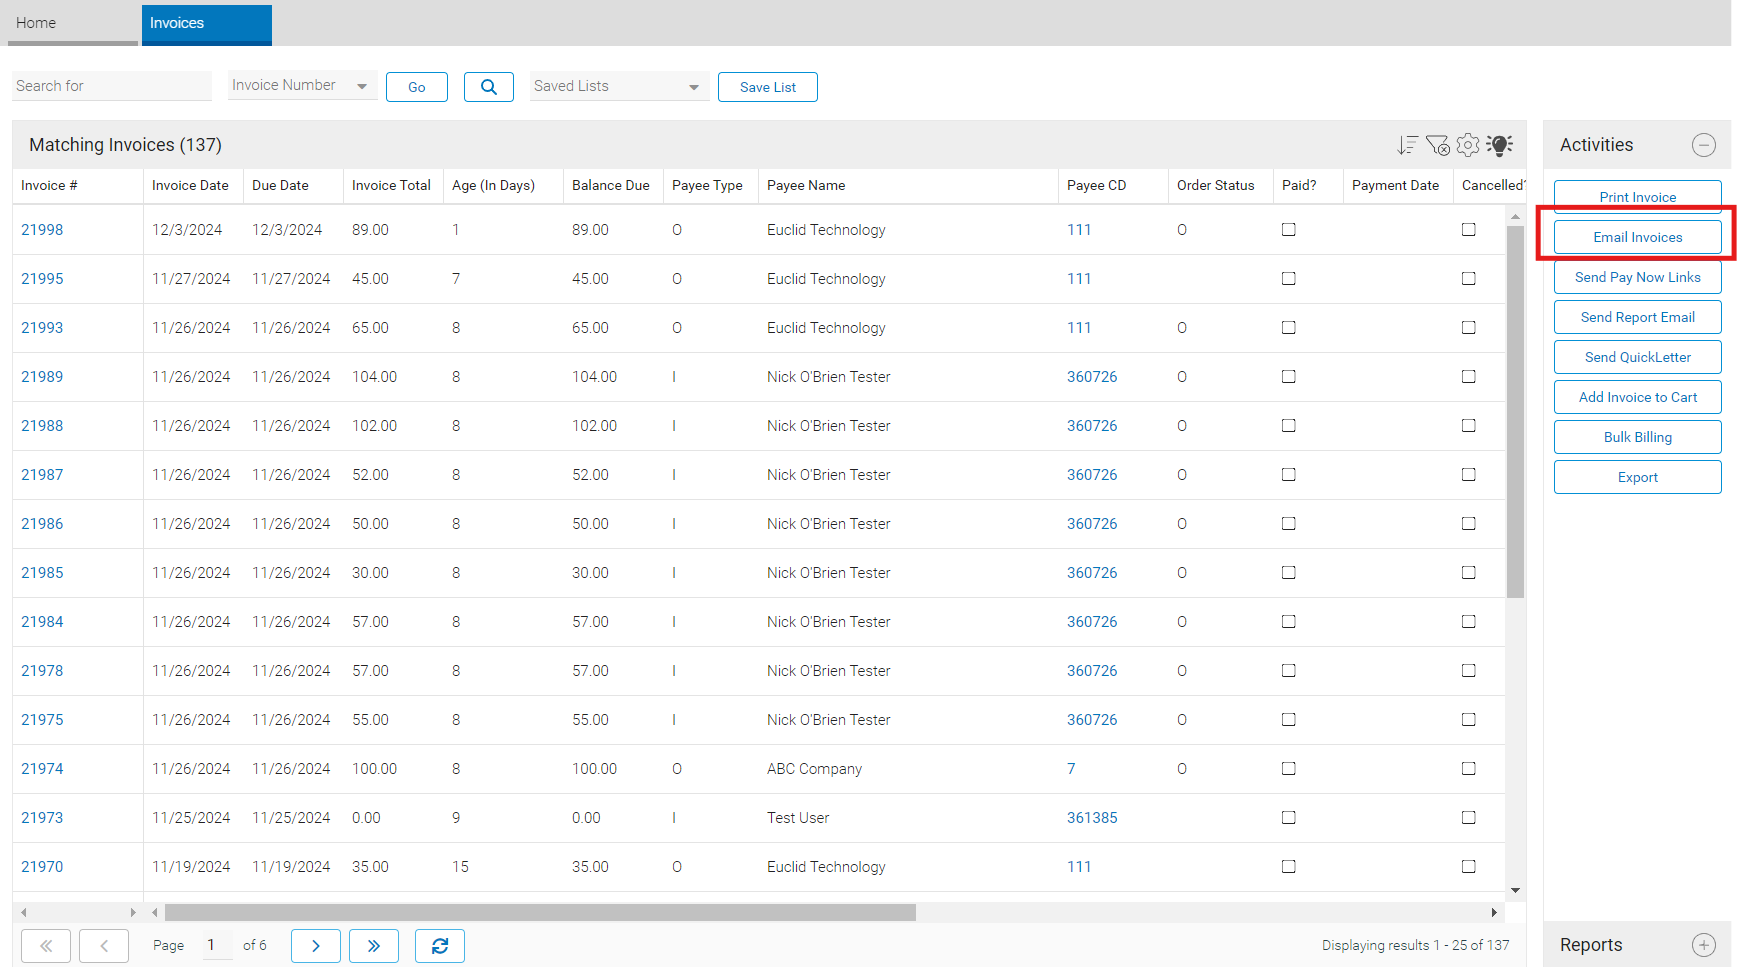Check Paid box for invoice 21989

pos(1289,377)
